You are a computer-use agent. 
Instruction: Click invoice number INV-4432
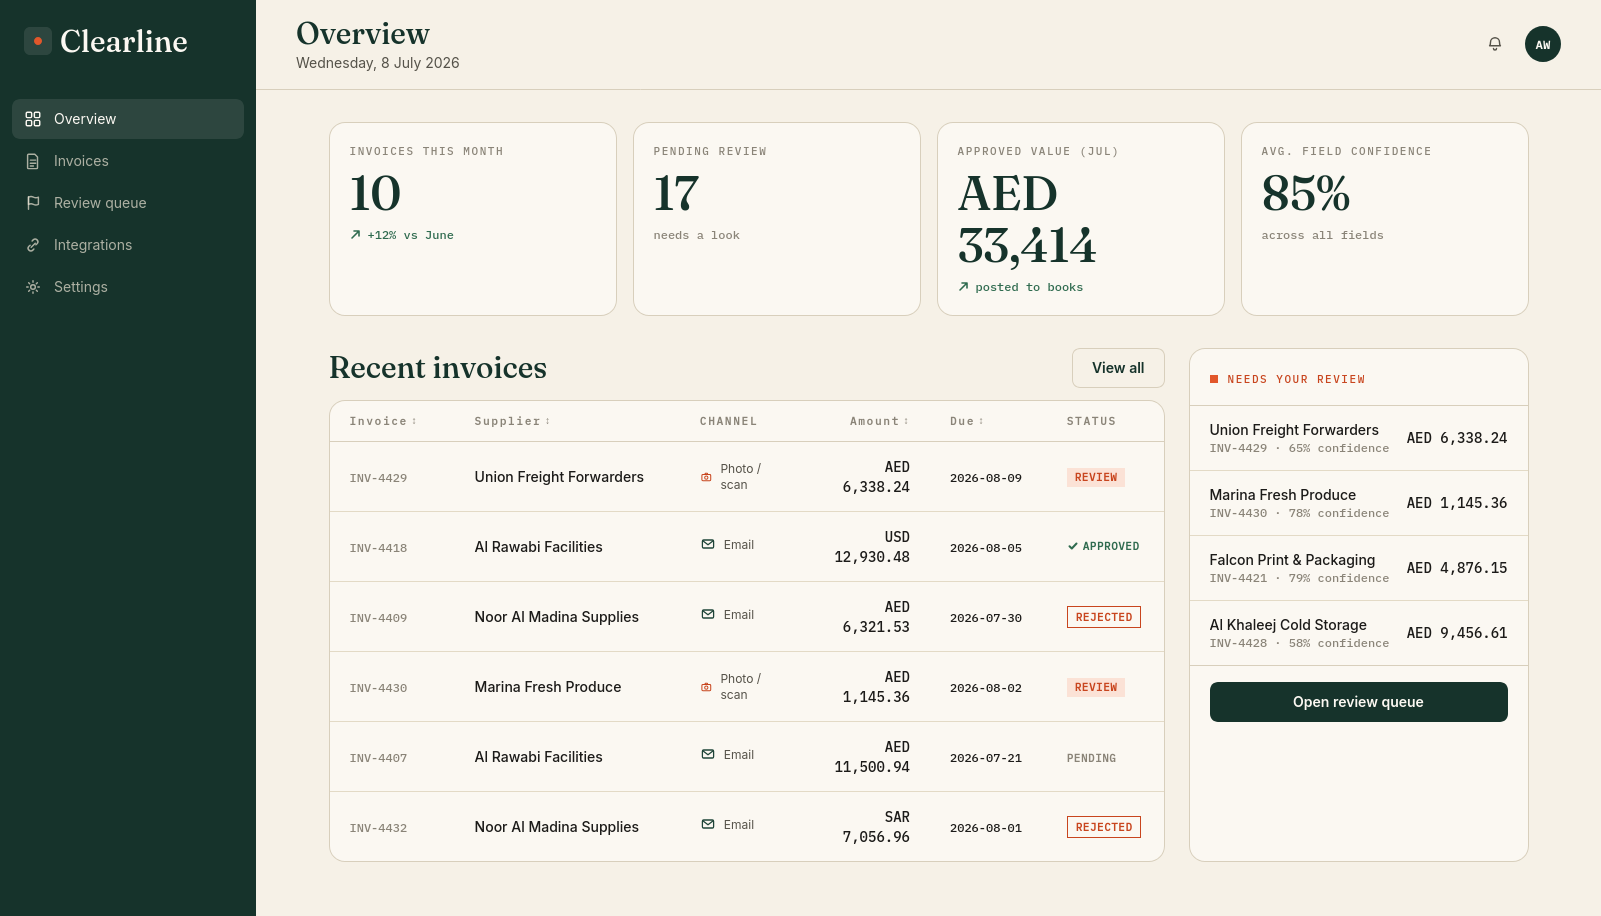point(378,828)
